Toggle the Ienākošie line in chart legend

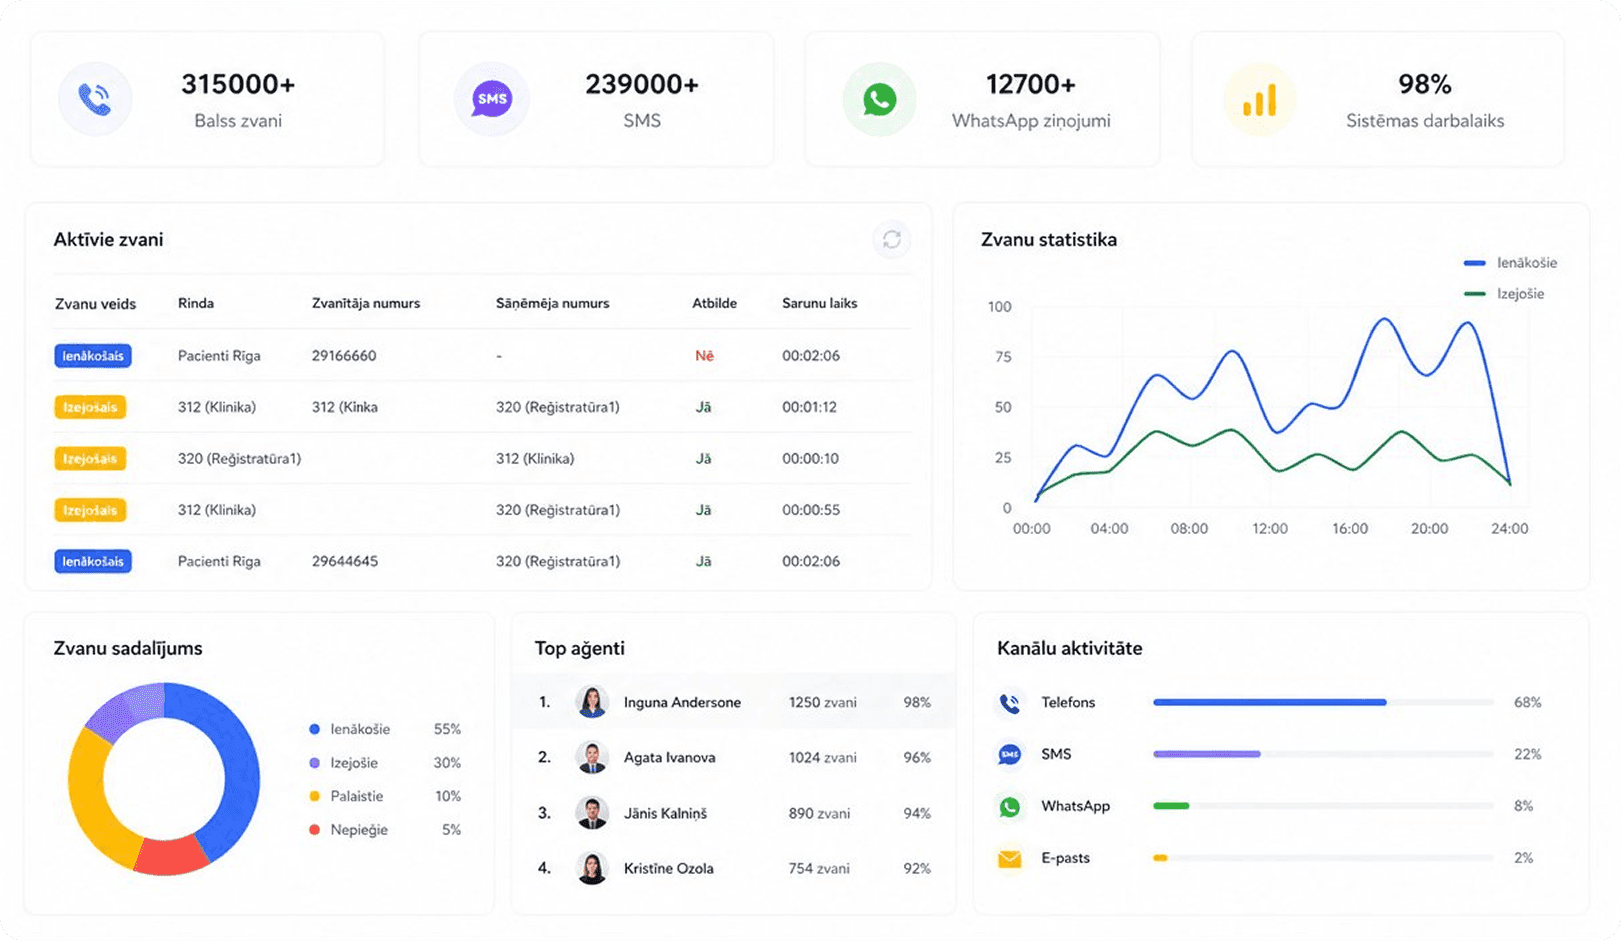[1510, 263]
